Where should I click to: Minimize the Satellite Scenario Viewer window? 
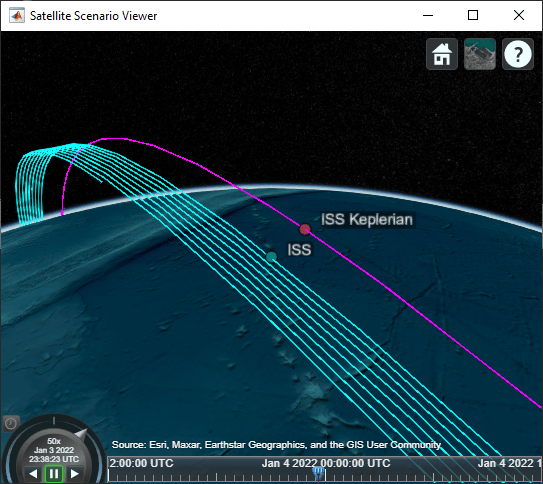pyautogui.click(x=428, y=15)
